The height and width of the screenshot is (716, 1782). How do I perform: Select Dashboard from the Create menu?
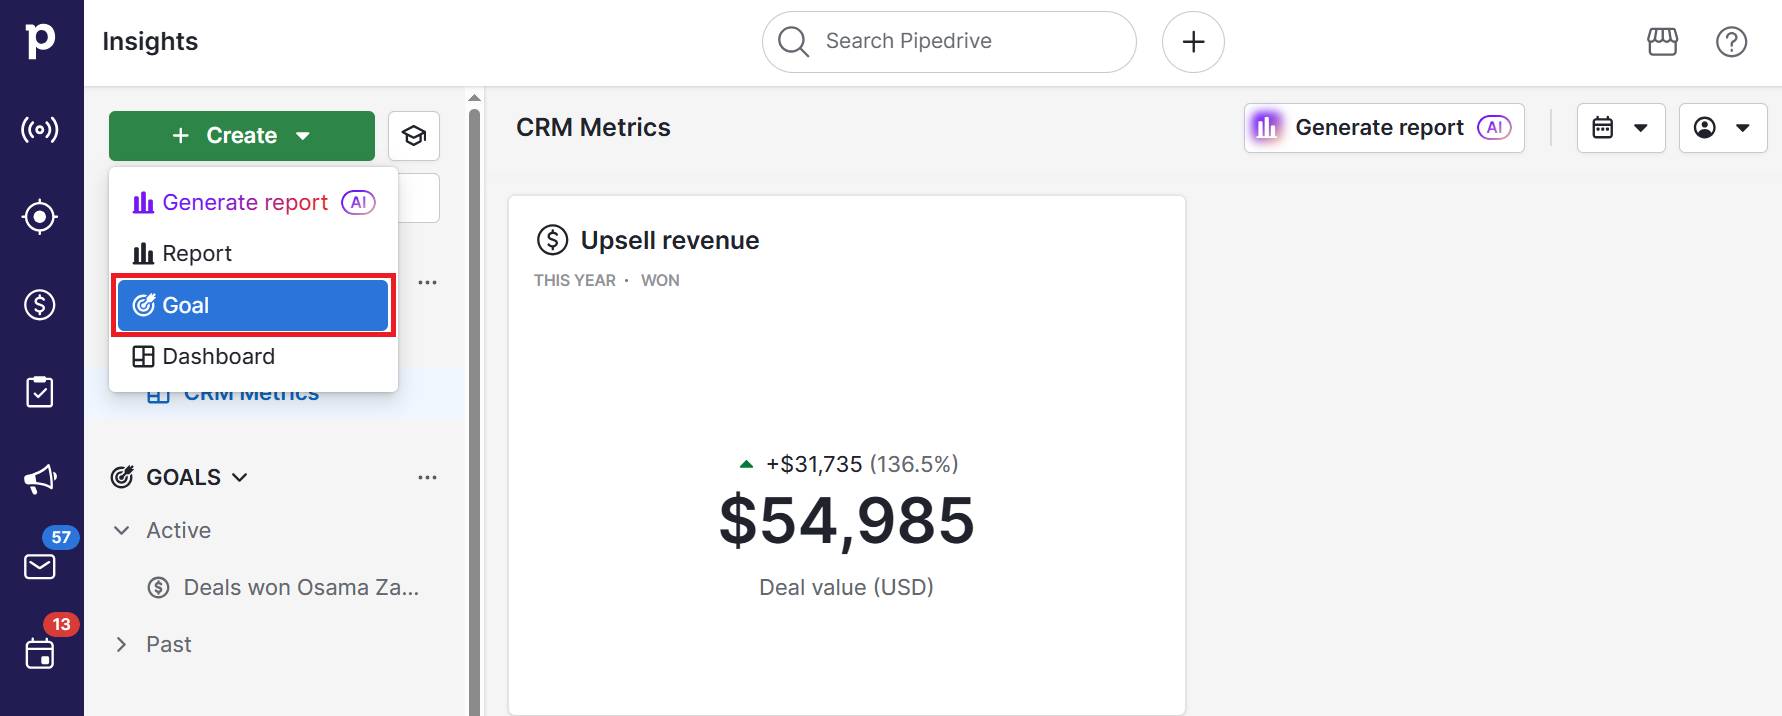(253, 357)
